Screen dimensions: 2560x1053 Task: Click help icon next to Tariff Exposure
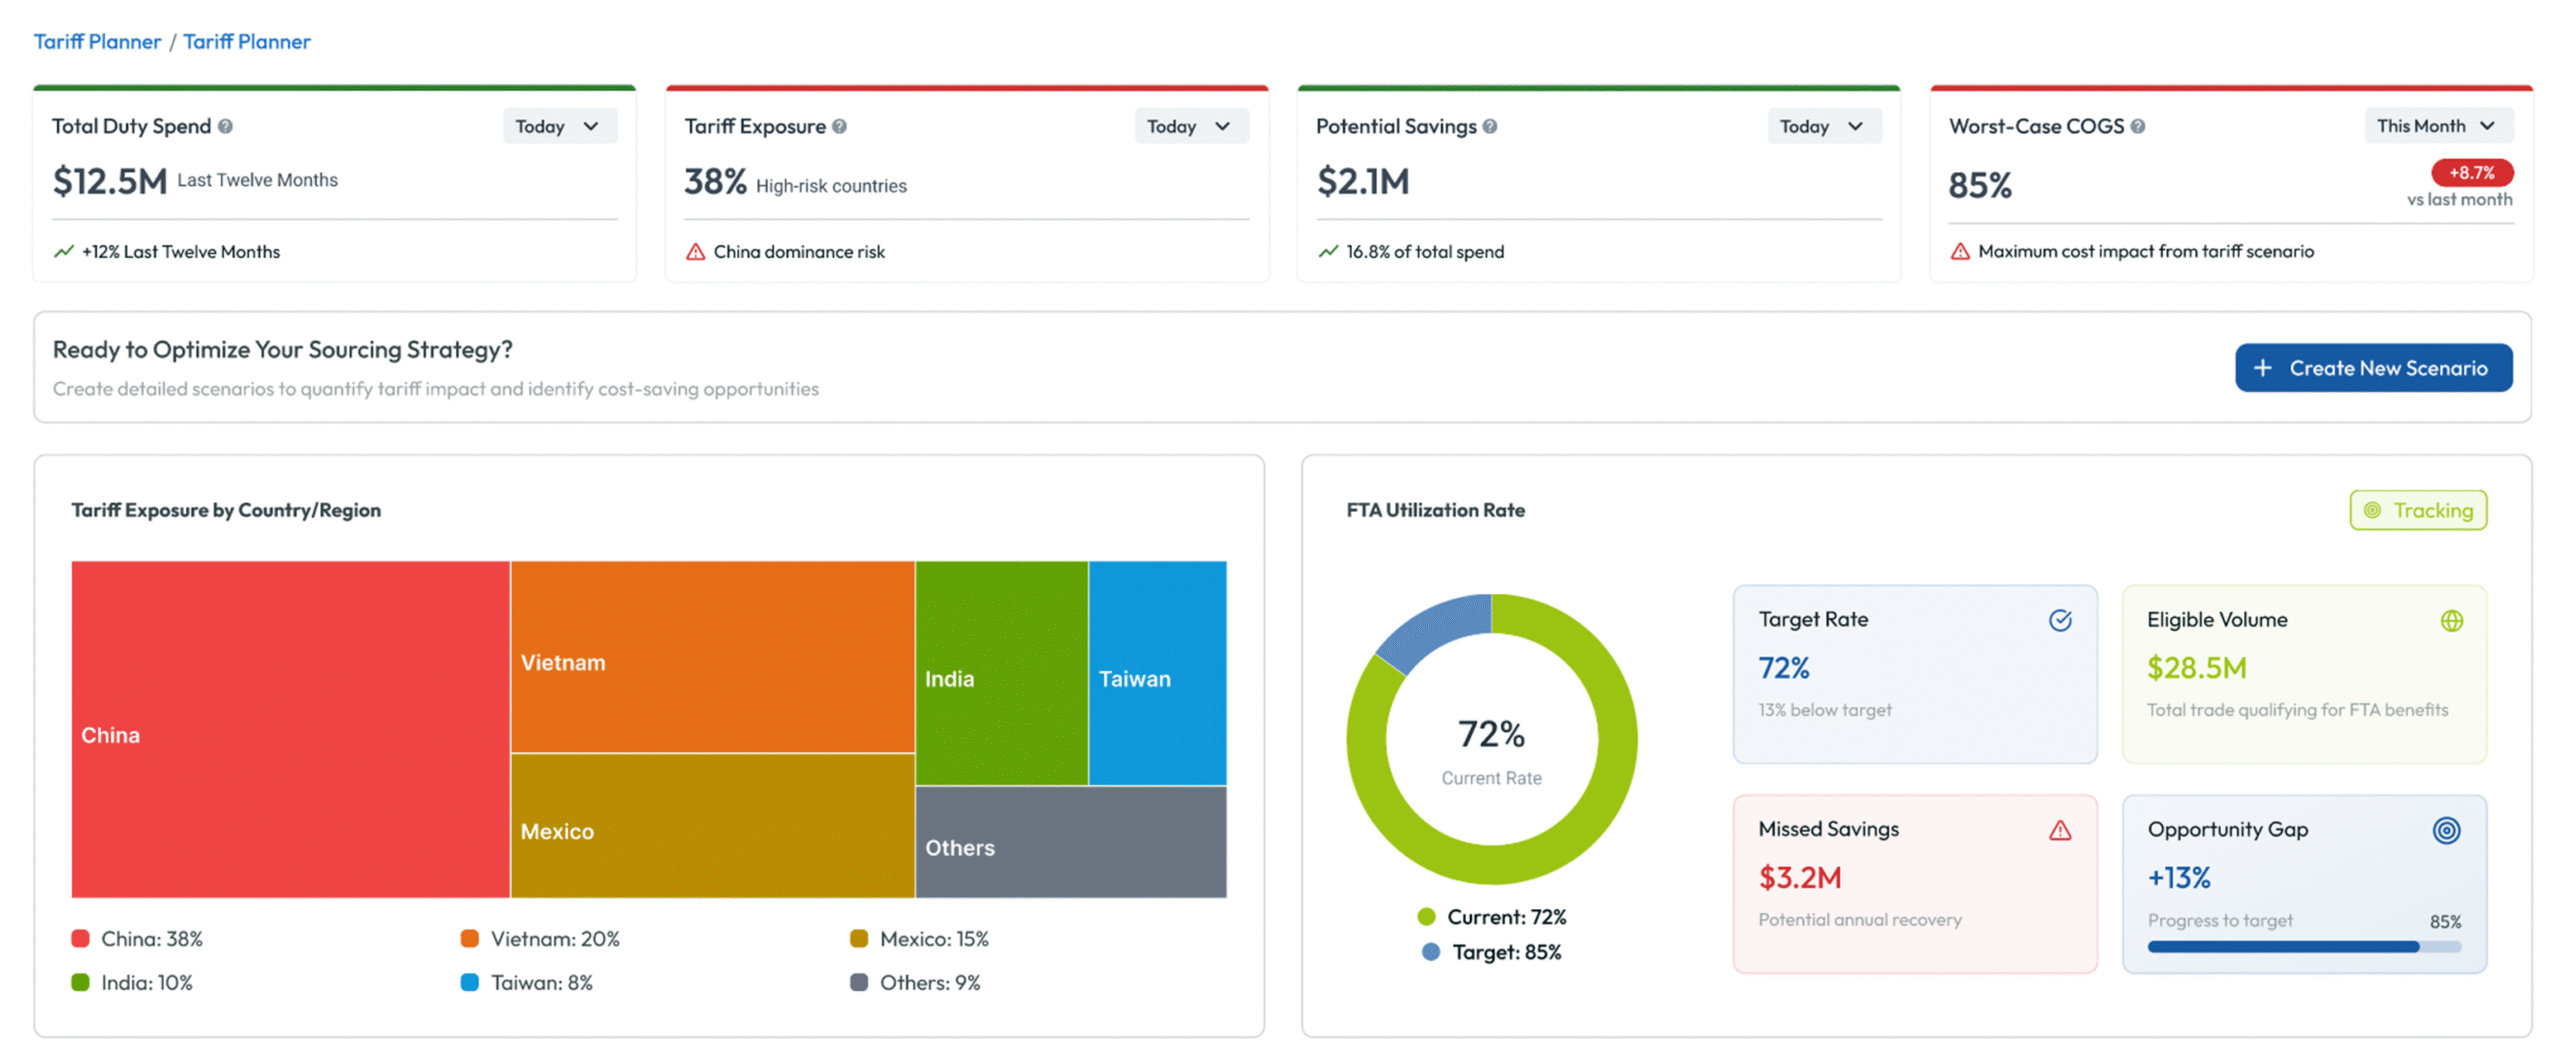[x=839, y=126]
